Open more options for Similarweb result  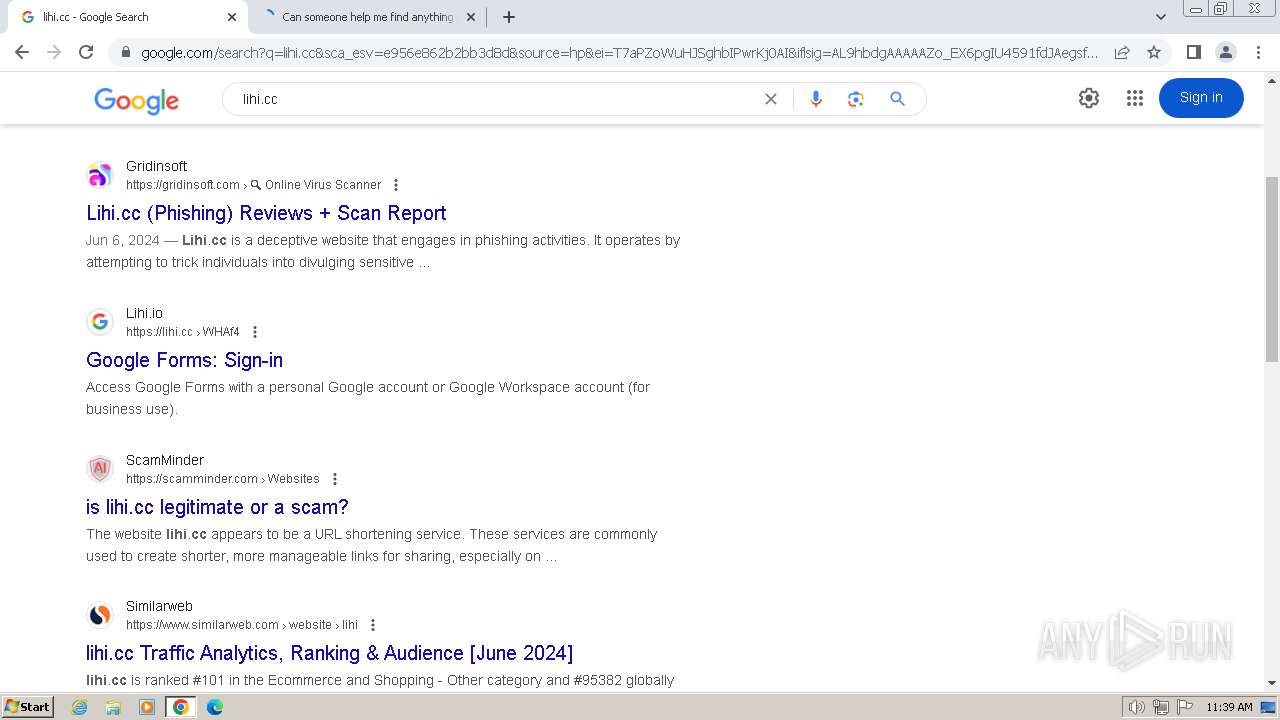373,625
